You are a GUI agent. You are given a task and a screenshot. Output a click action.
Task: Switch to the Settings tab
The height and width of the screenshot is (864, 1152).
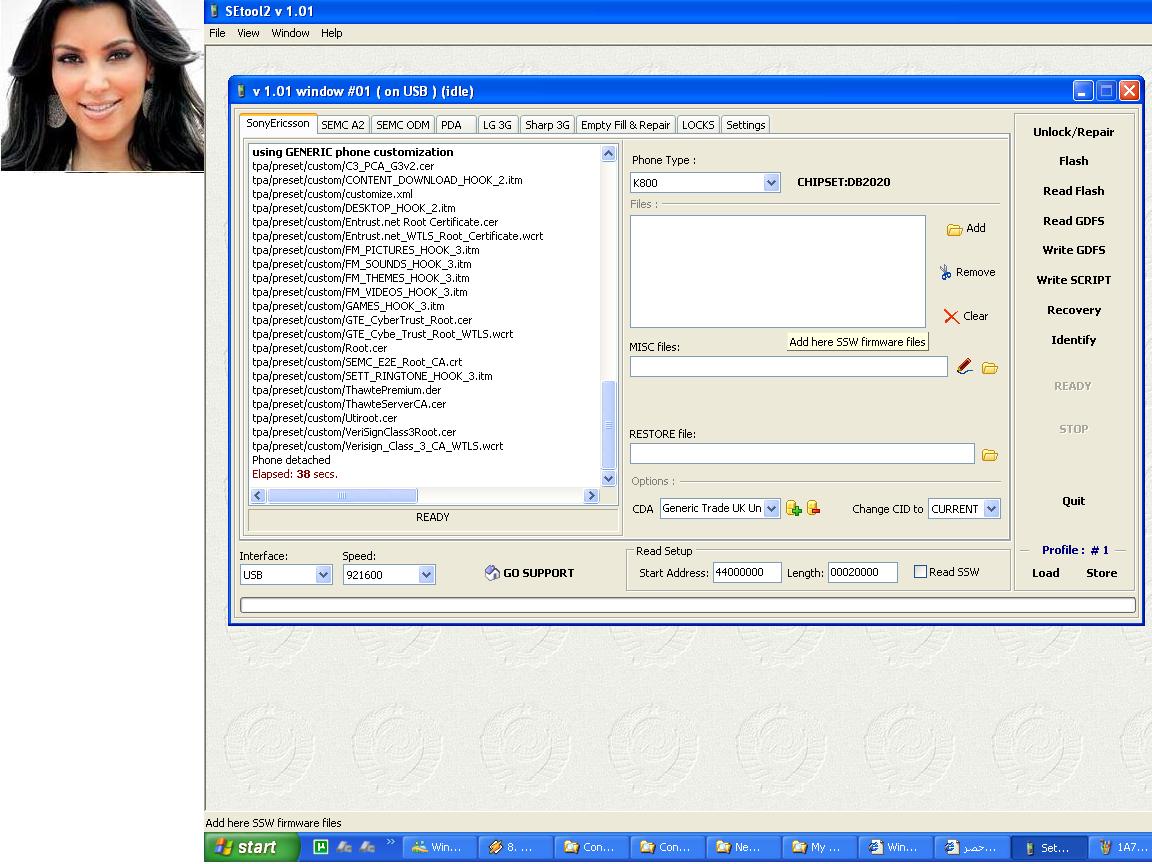click(x=746, y=125)
